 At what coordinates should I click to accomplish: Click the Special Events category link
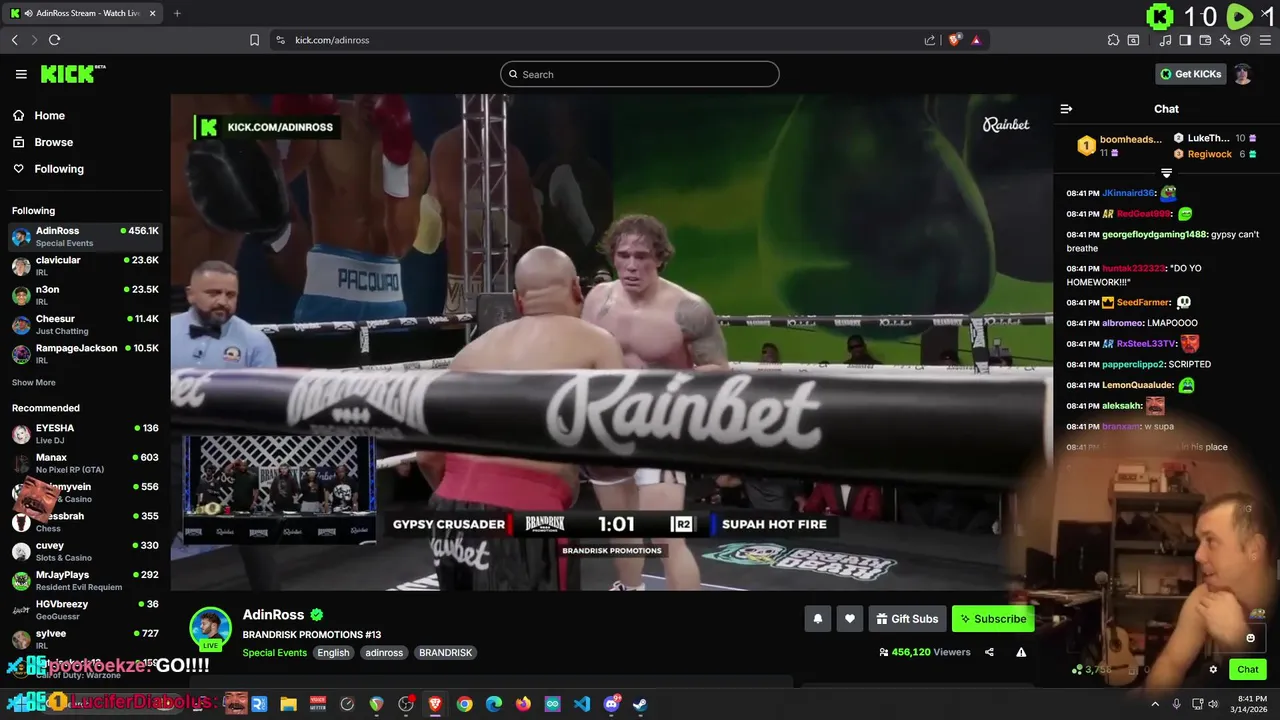[275, 653]
